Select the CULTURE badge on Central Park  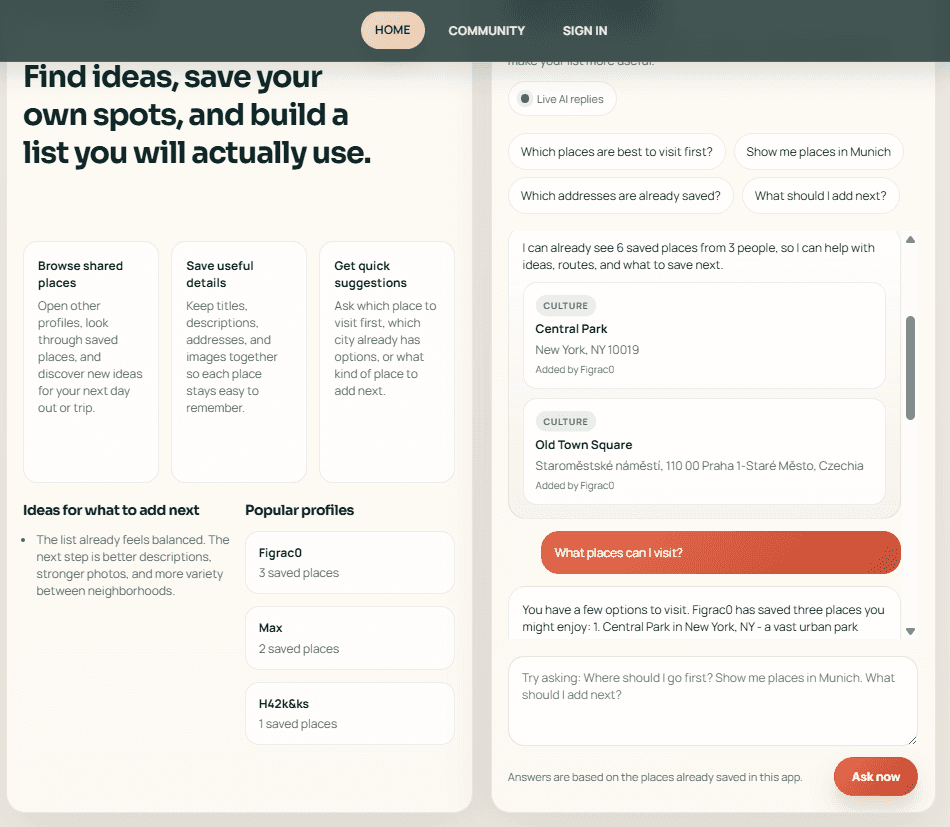click(x=567, y=305)
